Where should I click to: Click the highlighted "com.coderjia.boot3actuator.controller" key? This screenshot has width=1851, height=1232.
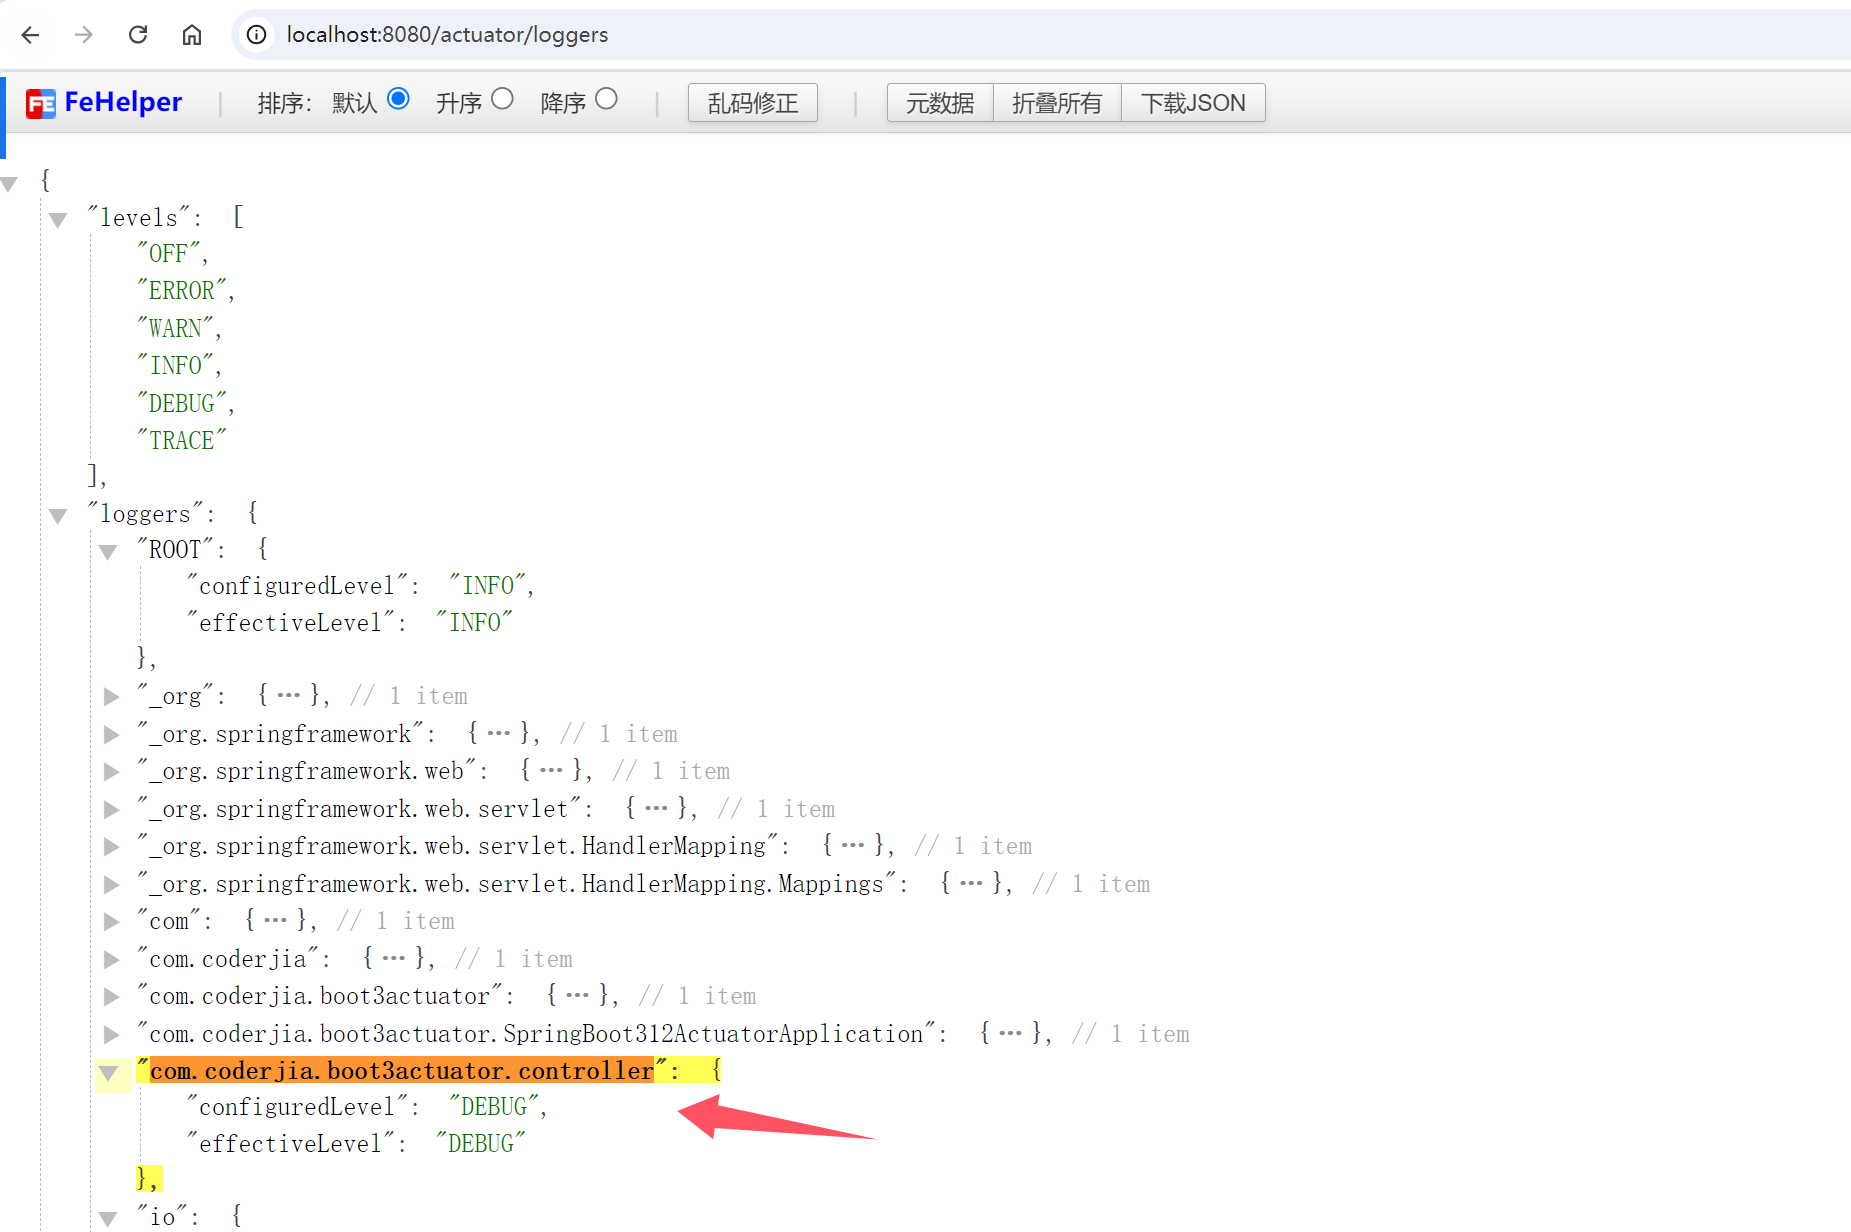coord(402,1071)
